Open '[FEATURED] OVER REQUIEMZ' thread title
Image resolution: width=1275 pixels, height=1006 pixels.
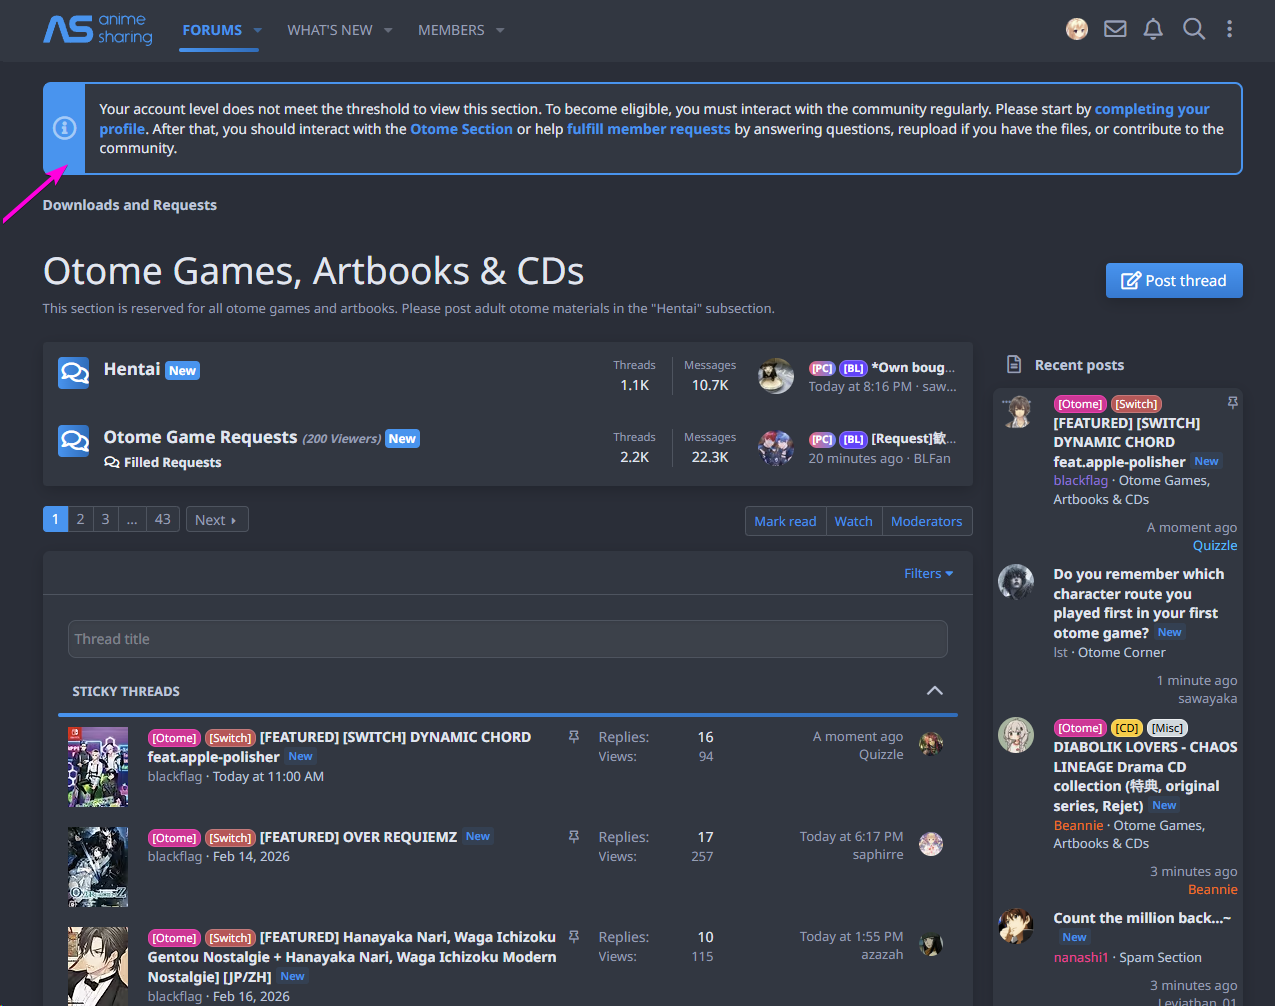358,837
